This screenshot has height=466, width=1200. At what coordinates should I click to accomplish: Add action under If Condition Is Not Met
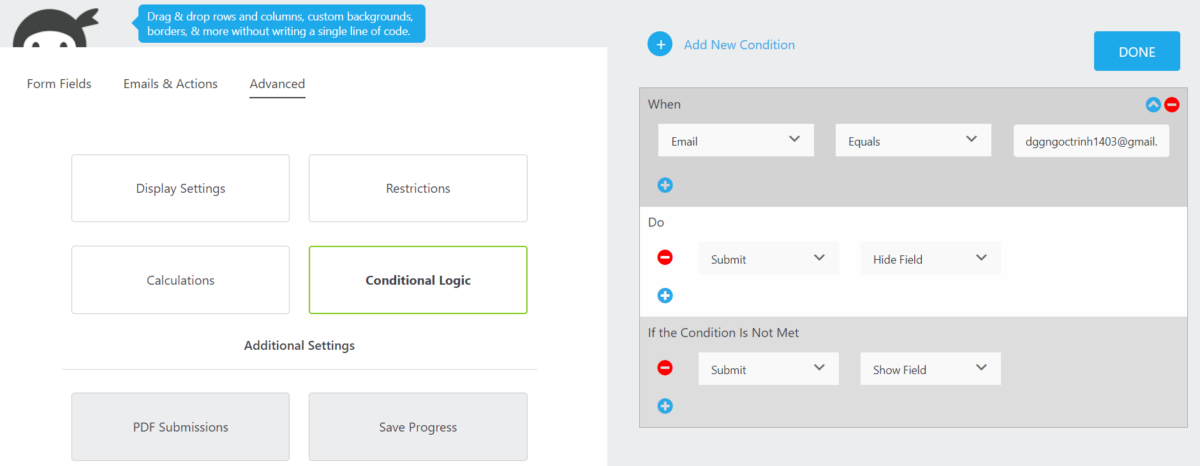tap(665, 405)
